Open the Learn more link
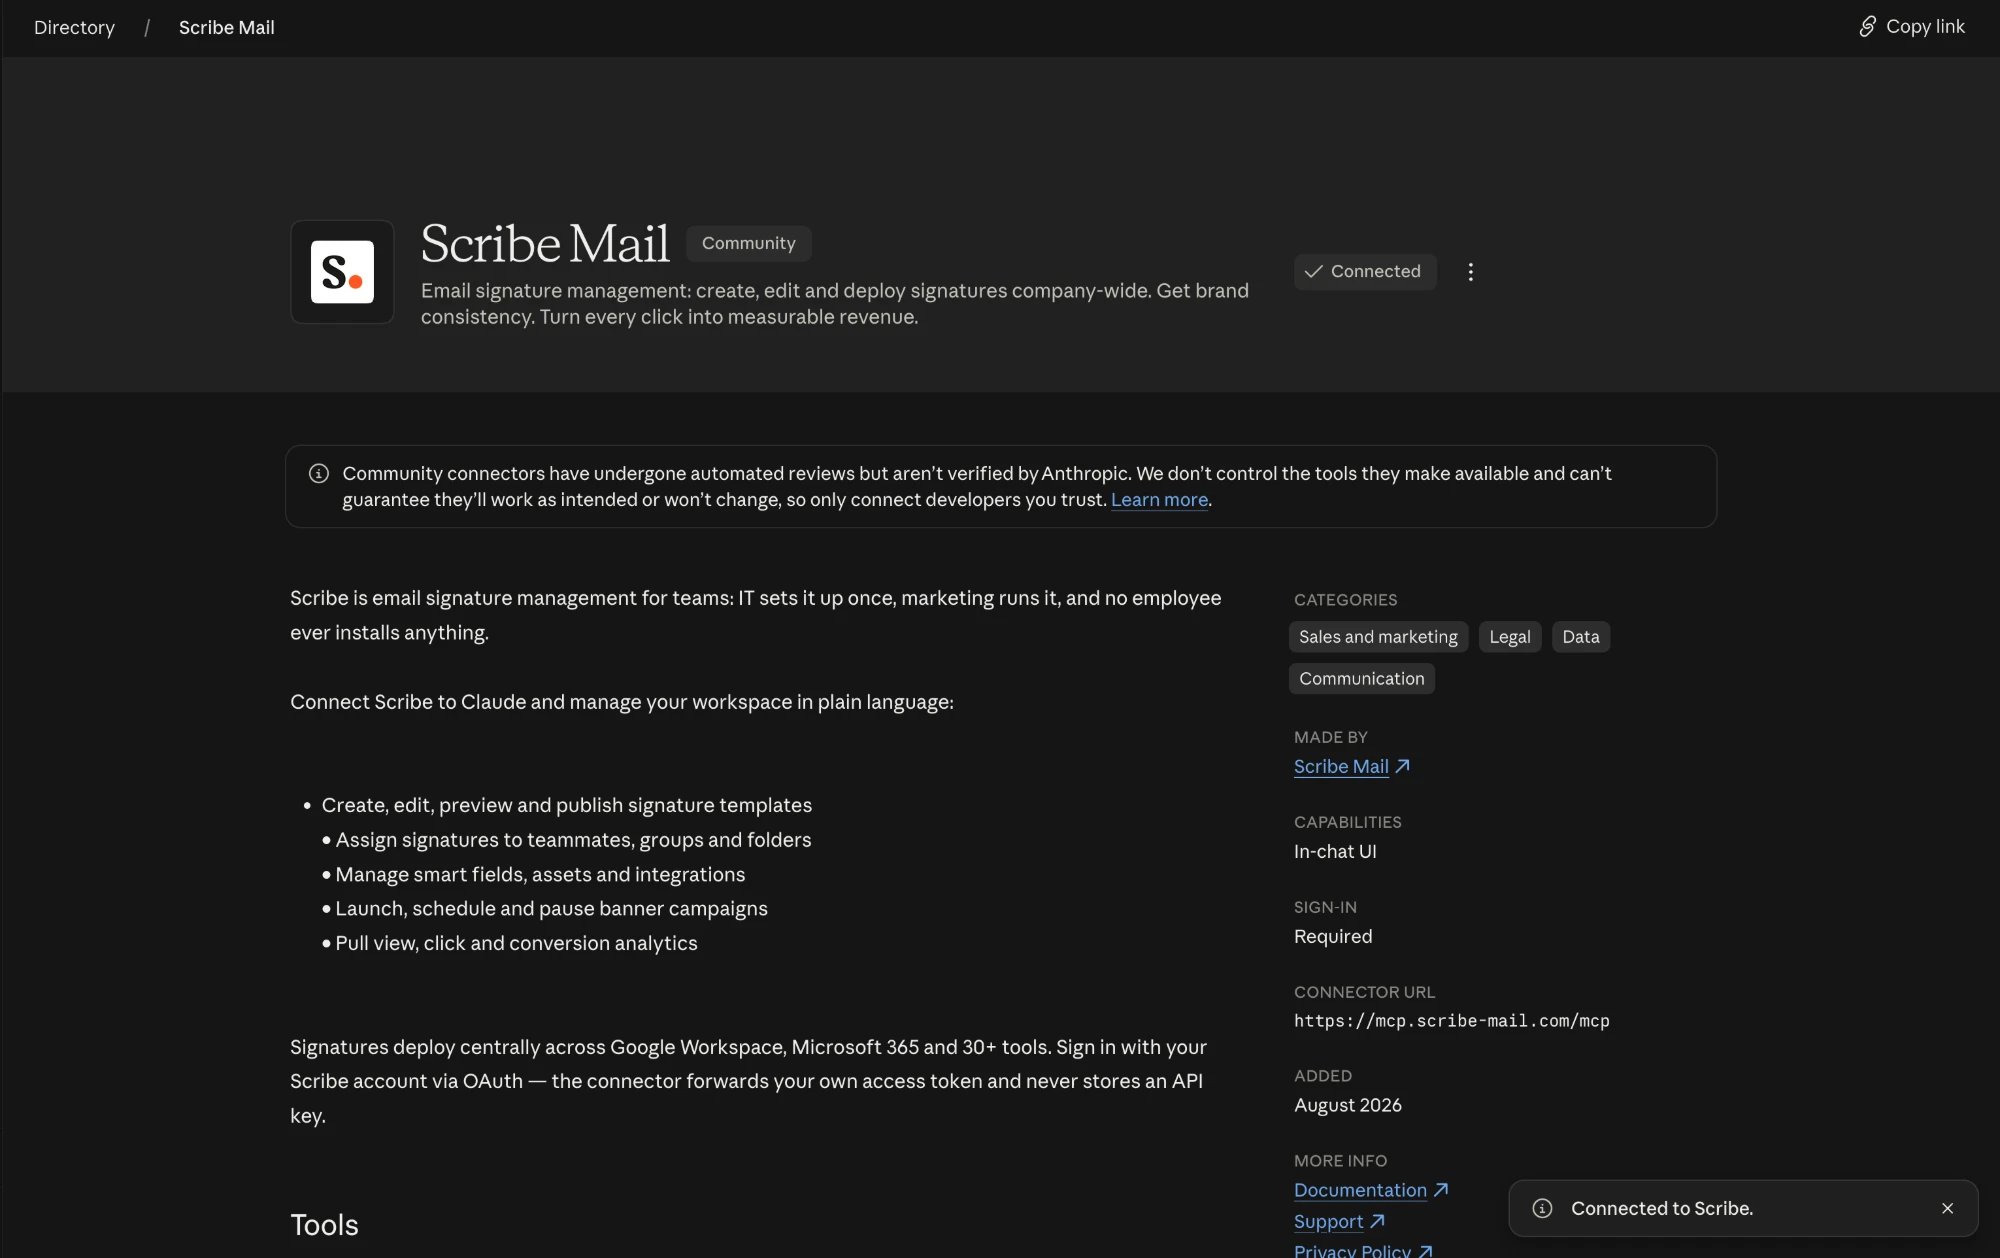 point(1159,499)
